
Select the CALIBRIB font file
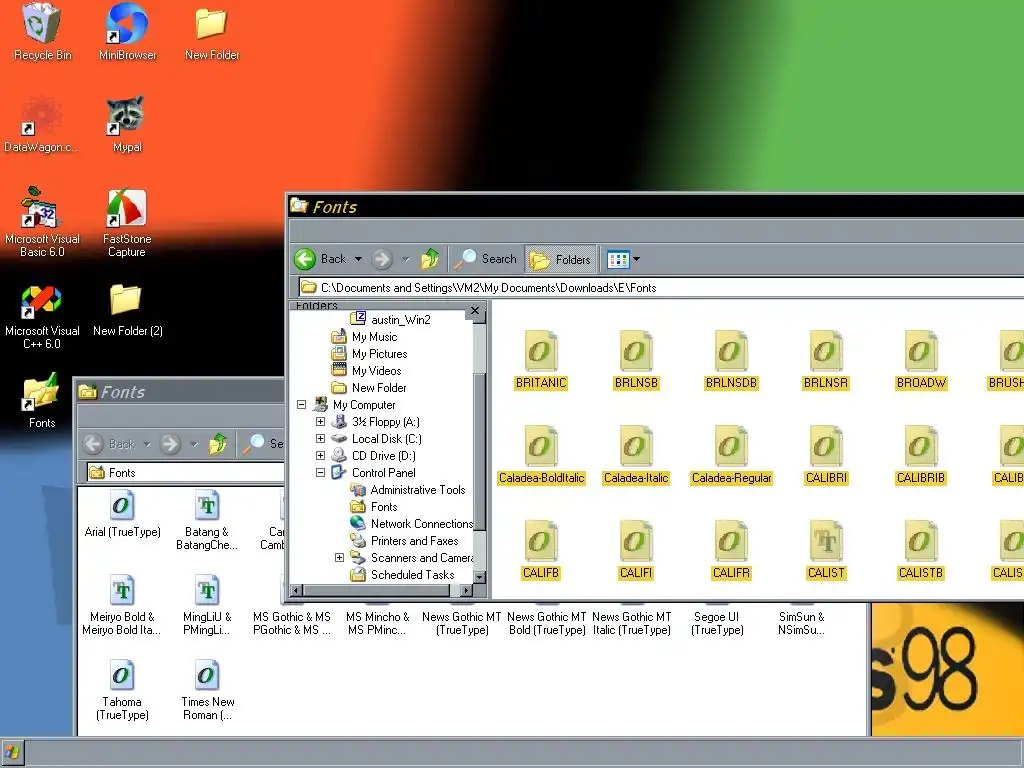click(x=921, y=456)
